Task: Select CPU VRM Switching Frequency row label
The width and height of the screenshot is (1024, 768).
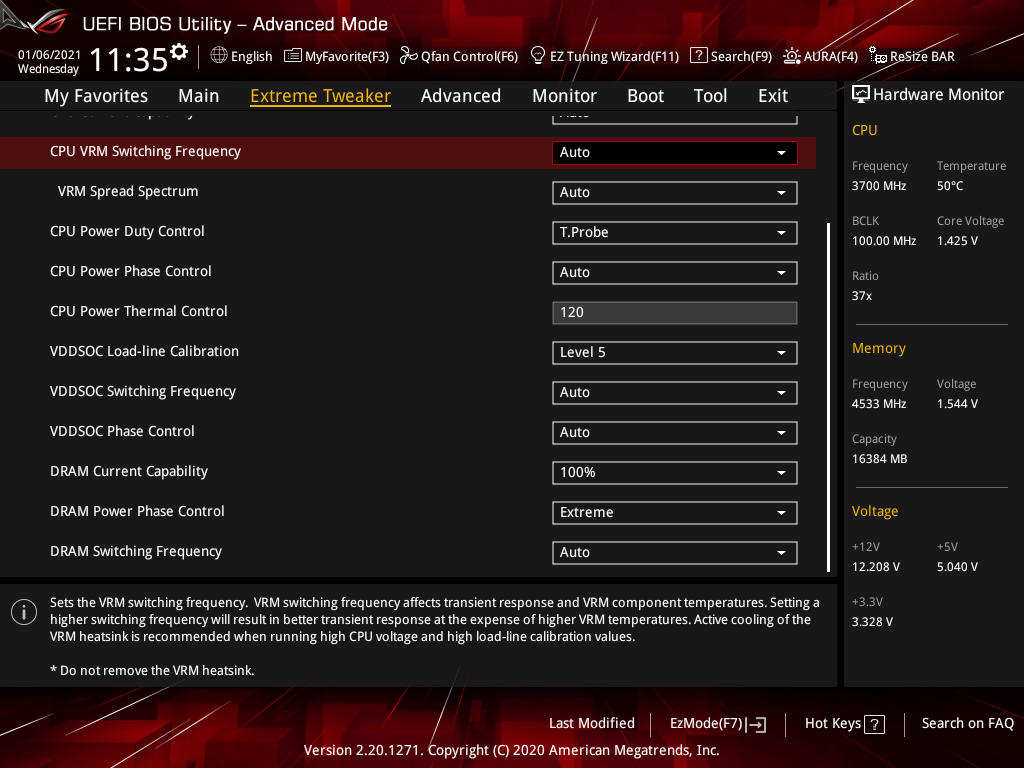Action: coord(145,152)
